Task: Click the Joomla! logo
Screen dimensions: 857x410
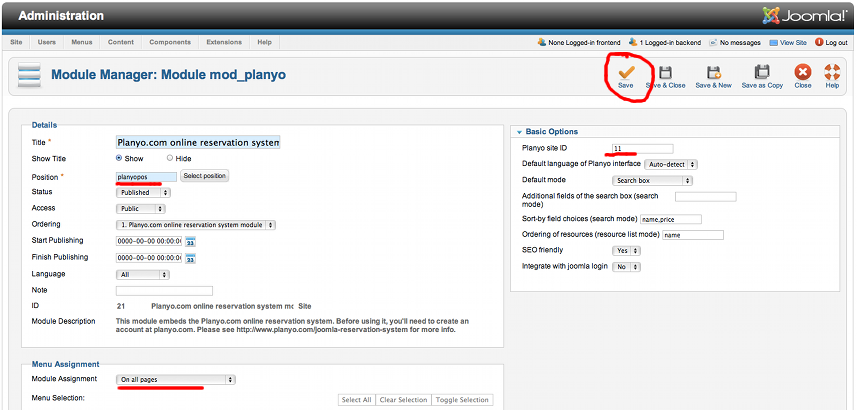Action: click(x=805, y=16)
